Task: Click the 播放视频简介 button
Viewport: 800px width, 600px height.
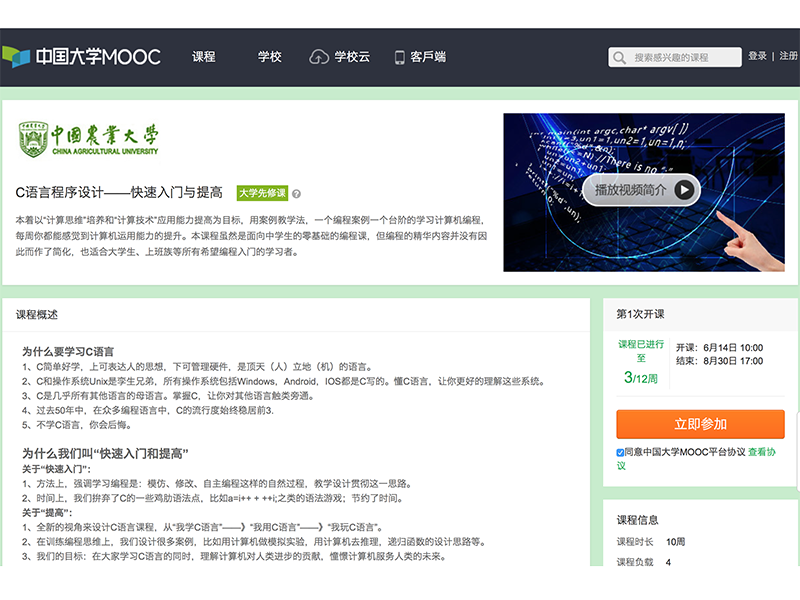Action: [641, 190]
